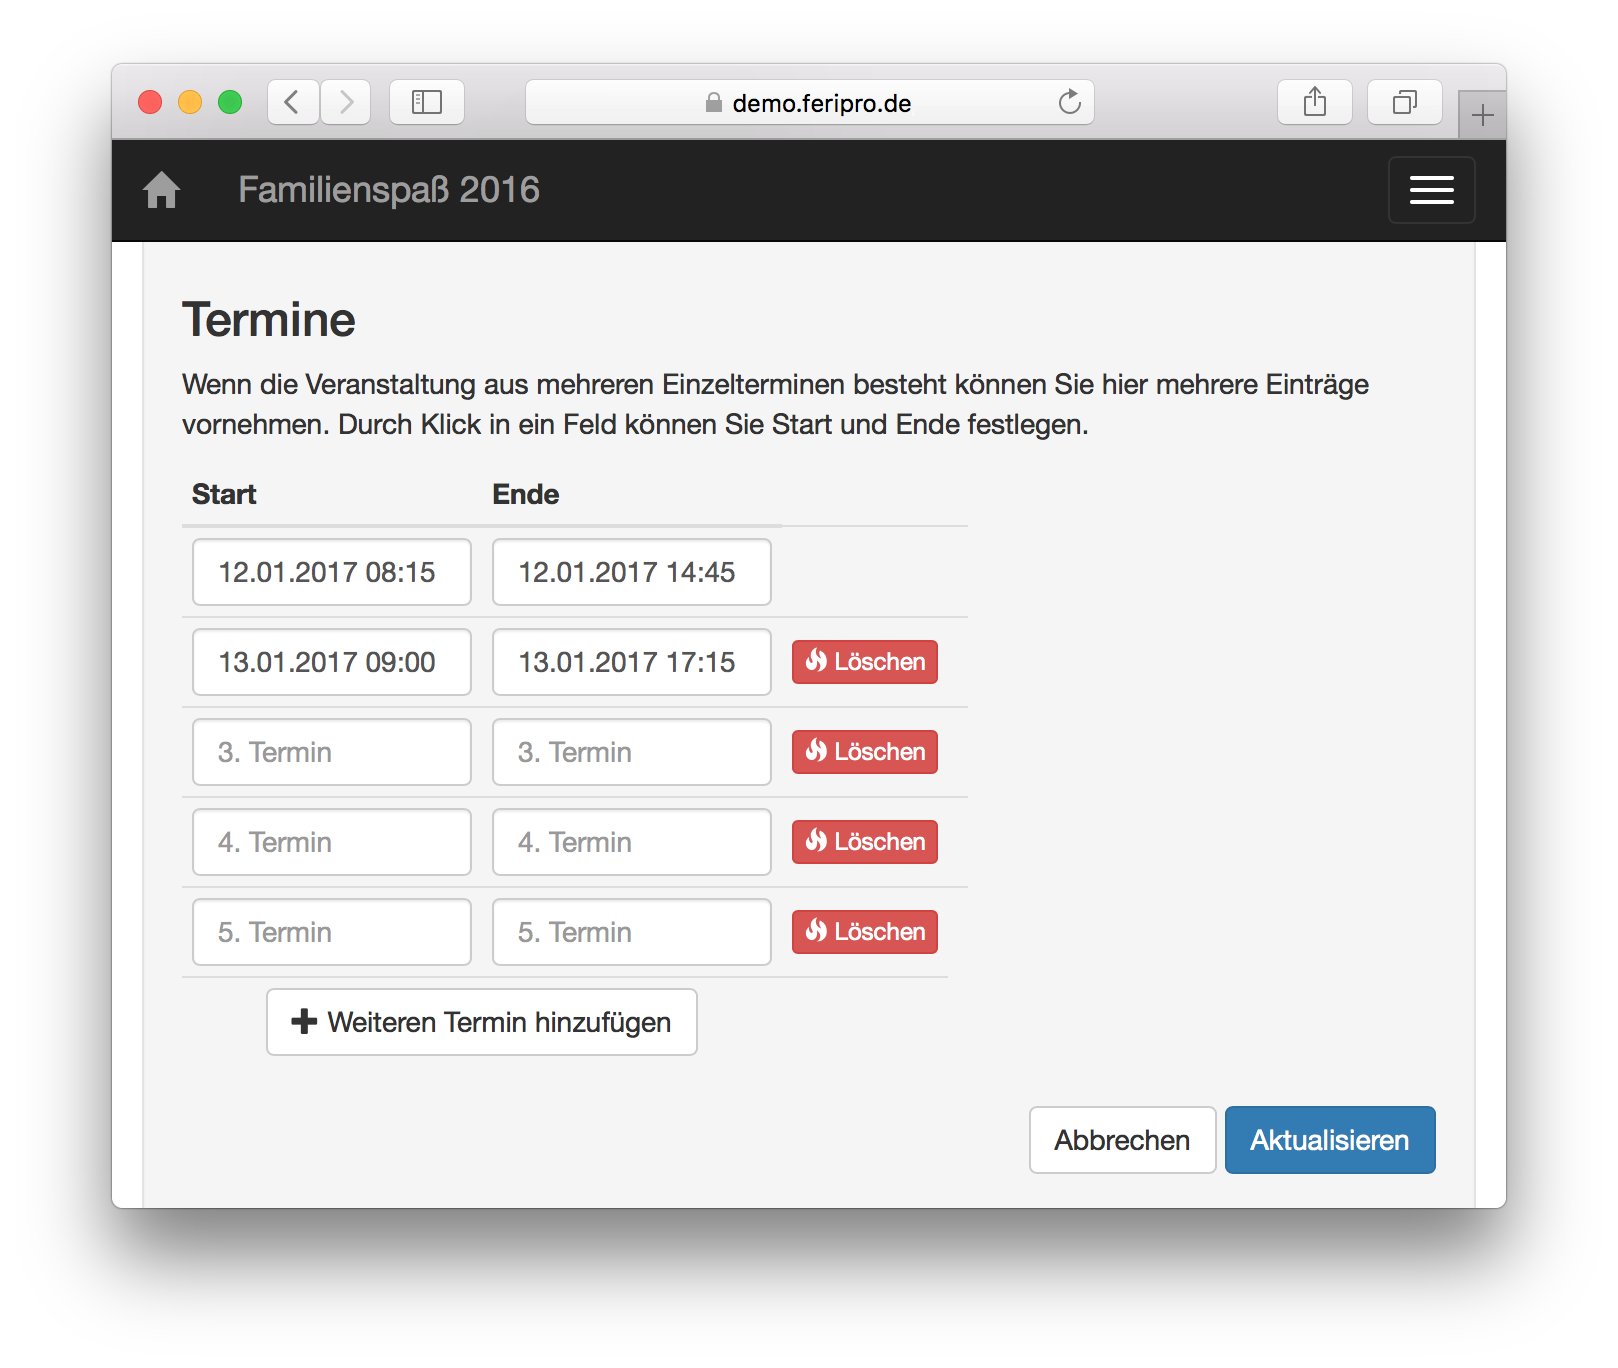1618x1368 pixels.
Task: Open a new tab with plus button
Action: 1482,116
